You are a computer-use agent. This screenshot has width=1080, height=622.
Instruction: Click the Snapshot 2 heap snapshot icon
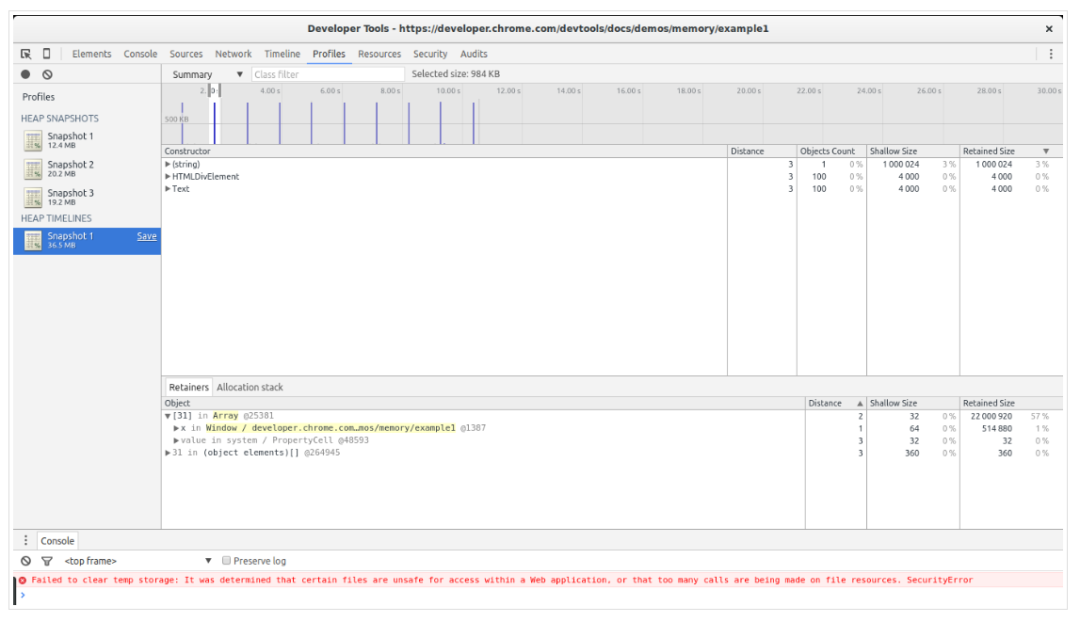(32, 169)
